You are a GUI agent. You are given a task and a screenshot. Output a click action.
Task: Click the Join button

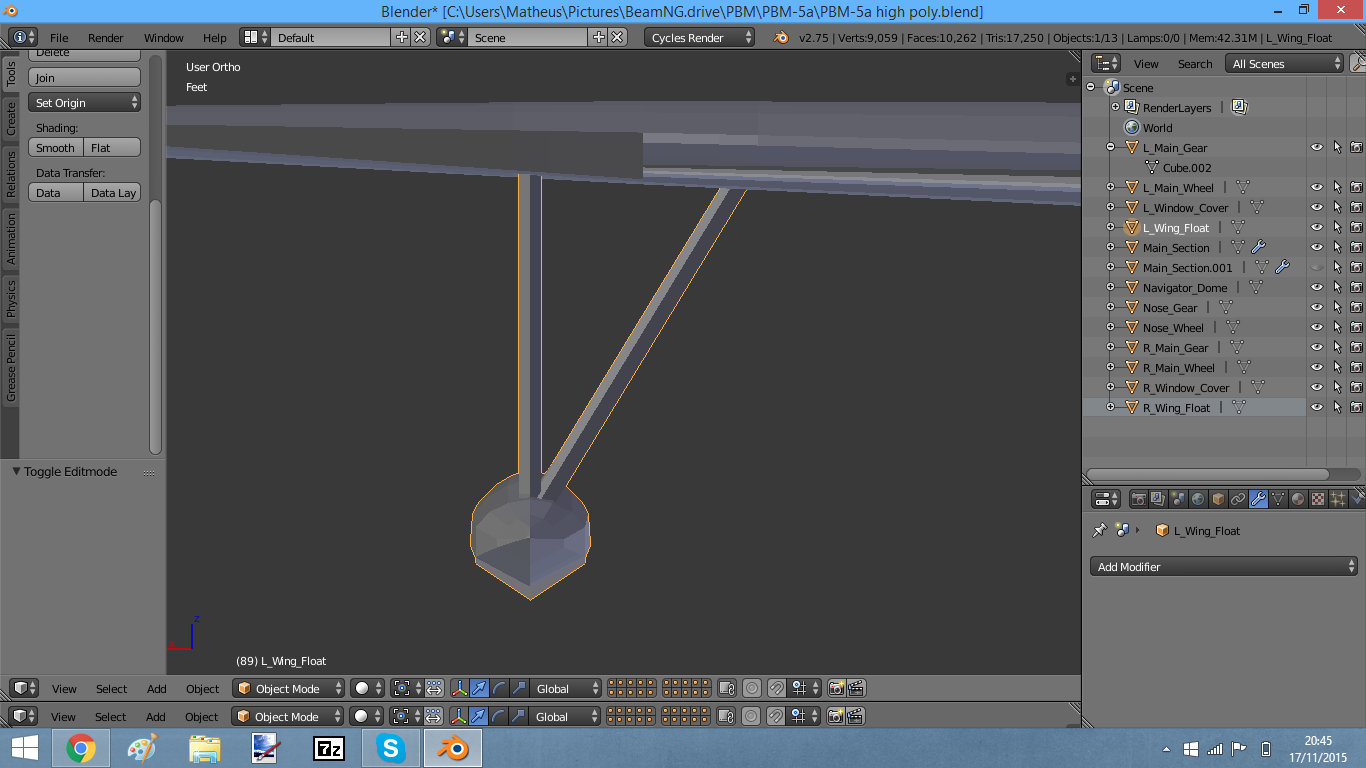tap(84, 77)
